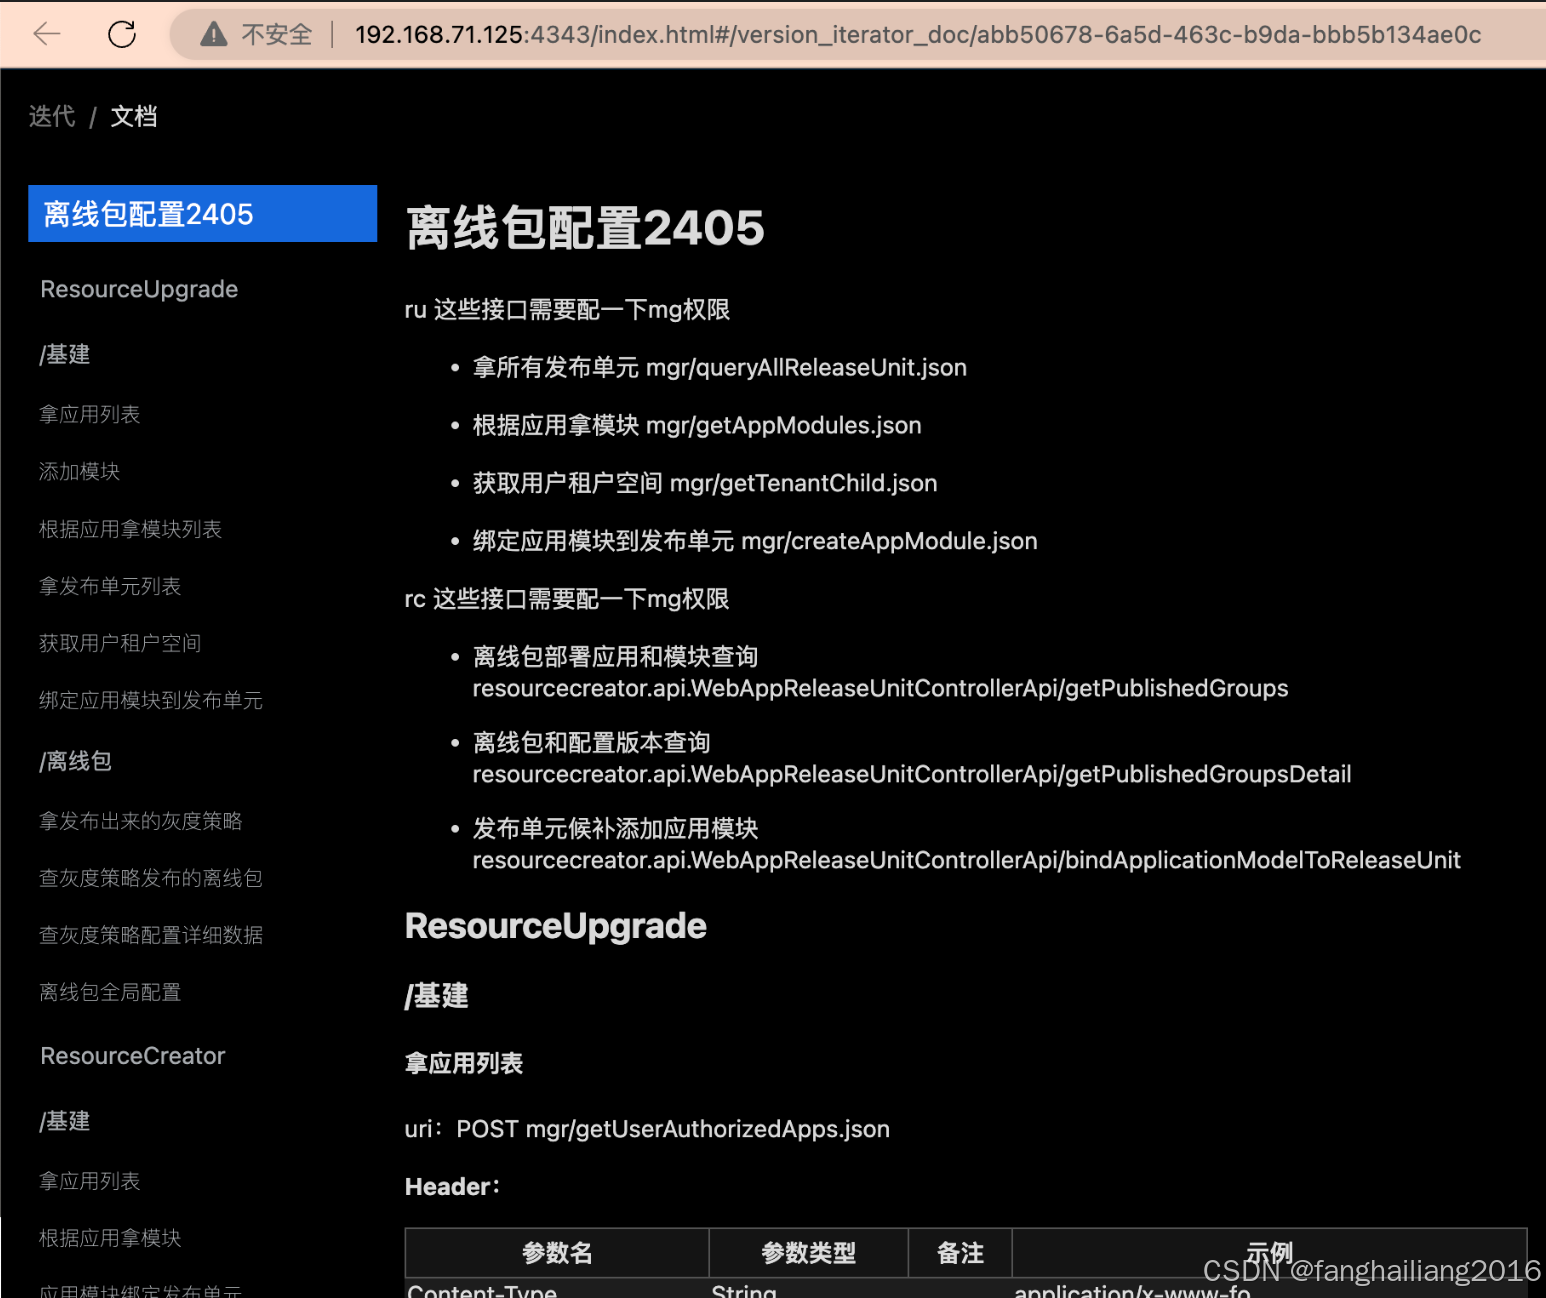This screenshot has height=1298, width=1546.
Task: Open the ResourceUpgrade sidebar section
Action: click(138, 289)
